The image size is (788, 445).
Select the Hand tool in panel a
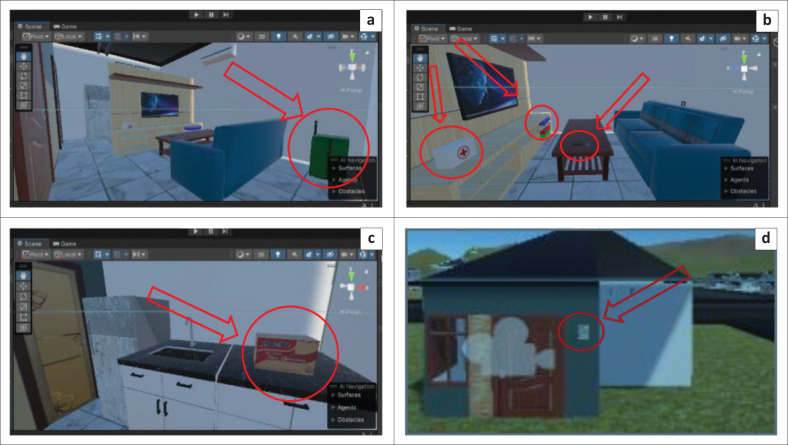[x=23, y=56]
